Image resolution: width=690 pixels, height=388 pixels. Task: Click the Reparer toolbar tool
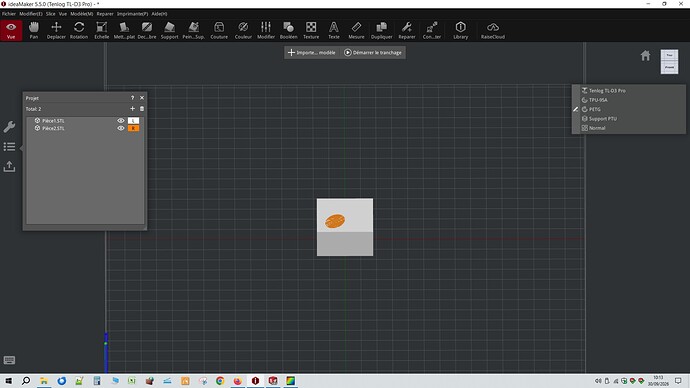pos(407,30)
